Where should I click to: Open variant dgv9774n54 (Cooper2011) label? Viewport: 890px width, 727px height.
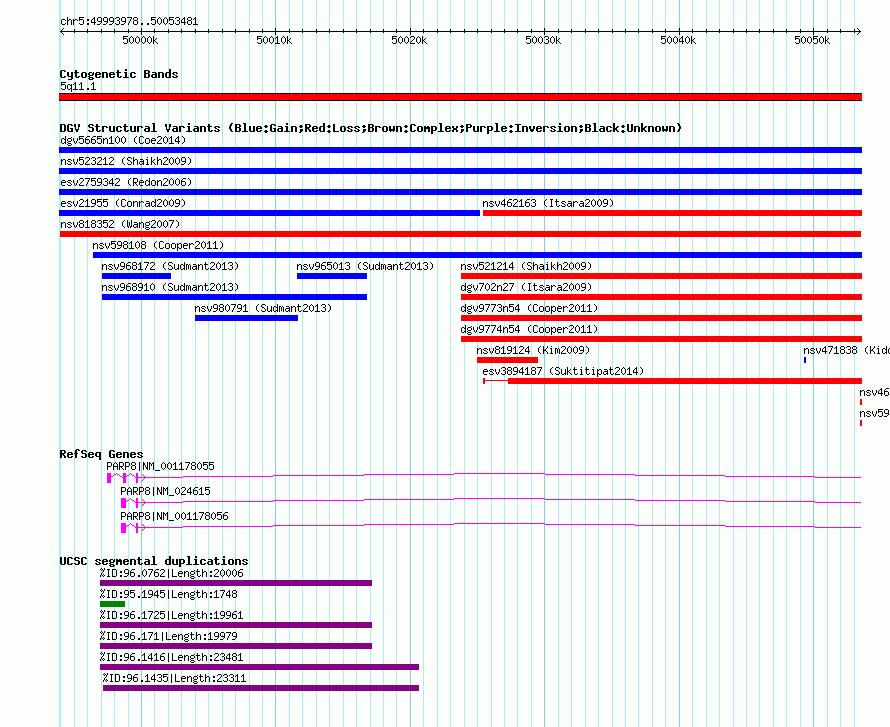coord(529,329)
